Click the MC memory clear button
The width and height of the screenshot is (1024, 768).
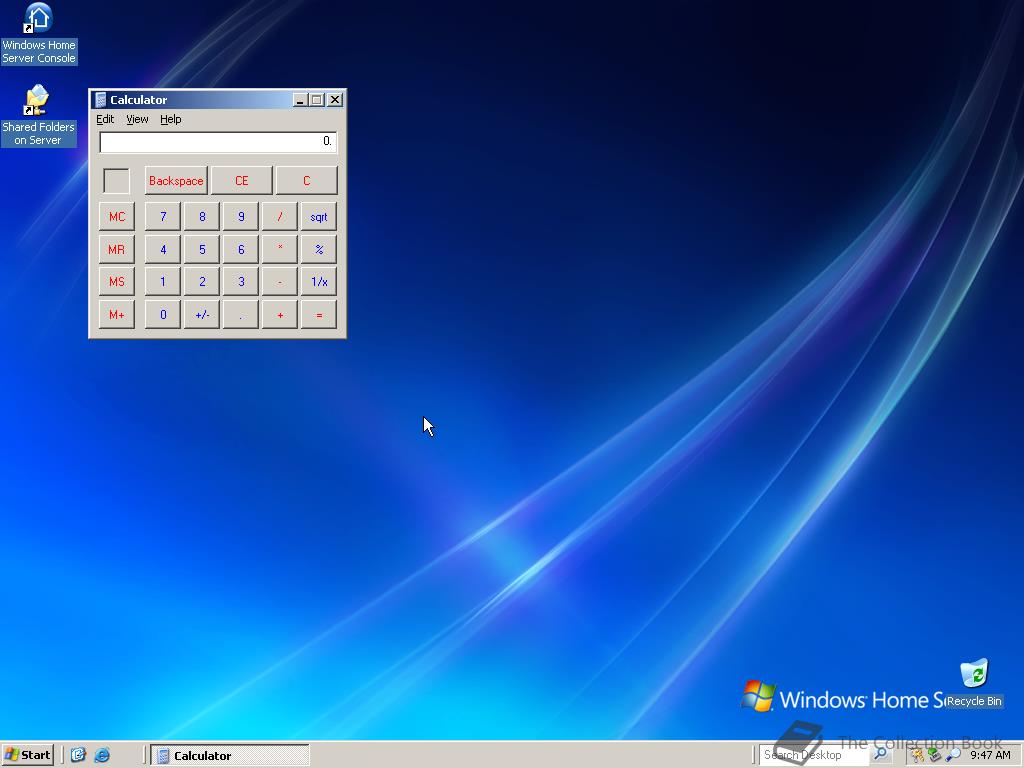click(117, 217)
